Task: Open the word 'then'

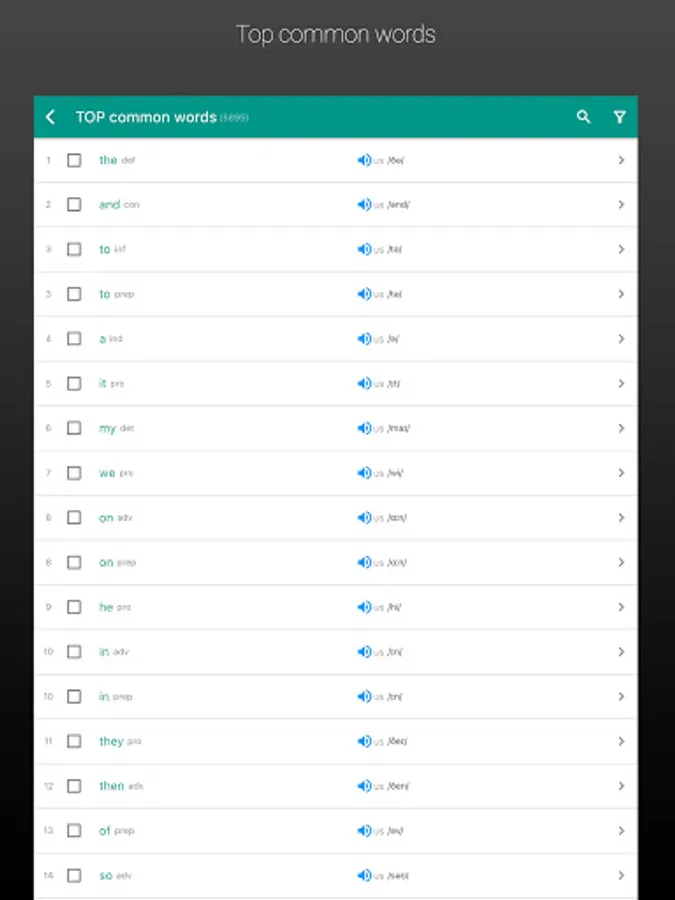Action: 111,786
